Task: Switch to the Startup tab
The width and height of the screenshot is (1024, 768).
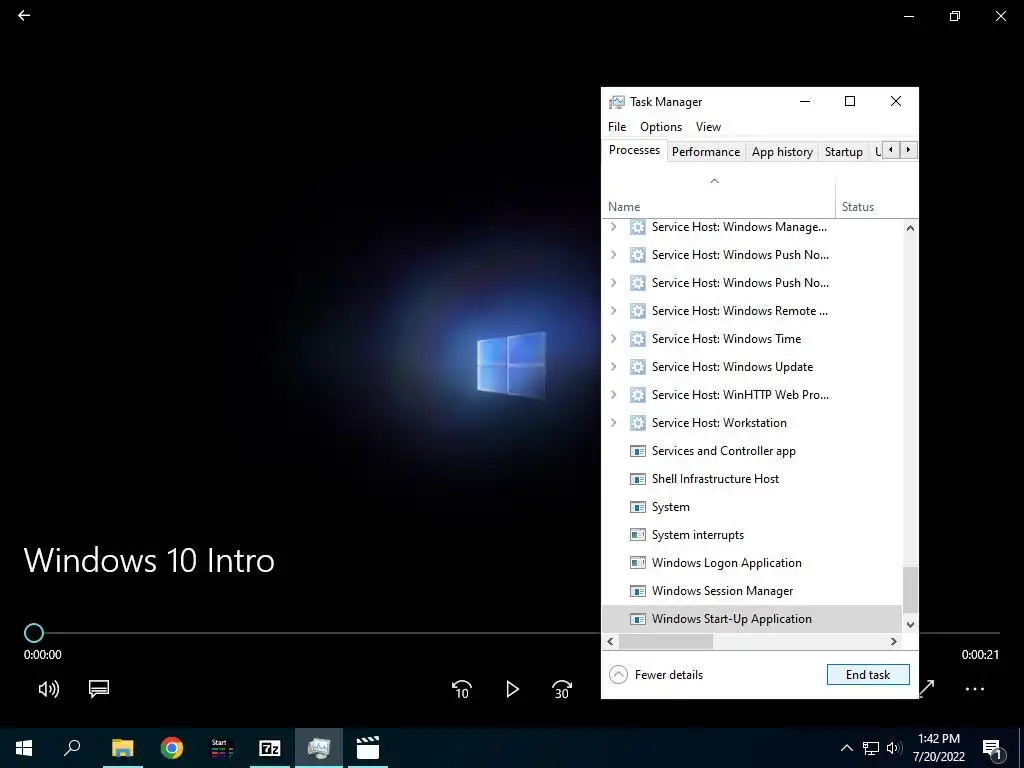Action: (x=843, y=152)
